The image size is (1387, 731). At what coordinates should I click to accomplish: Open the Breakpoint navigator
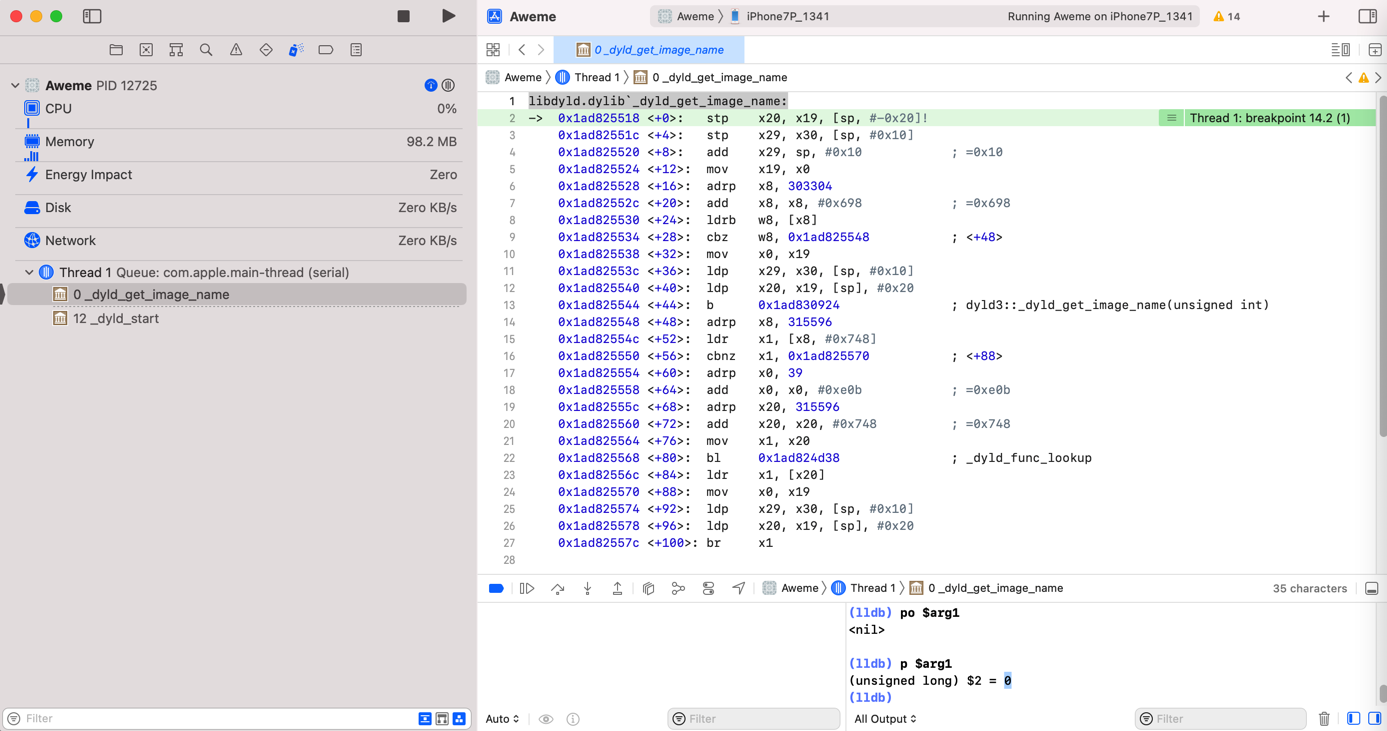[326, 50]
